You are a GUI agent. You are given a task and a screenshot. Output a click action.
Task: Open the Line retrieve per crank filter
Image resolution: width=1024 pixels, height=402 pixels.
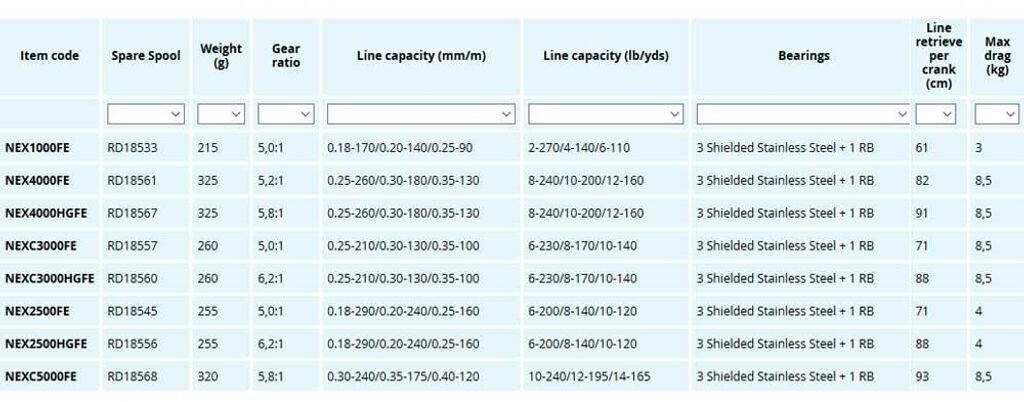935,114
